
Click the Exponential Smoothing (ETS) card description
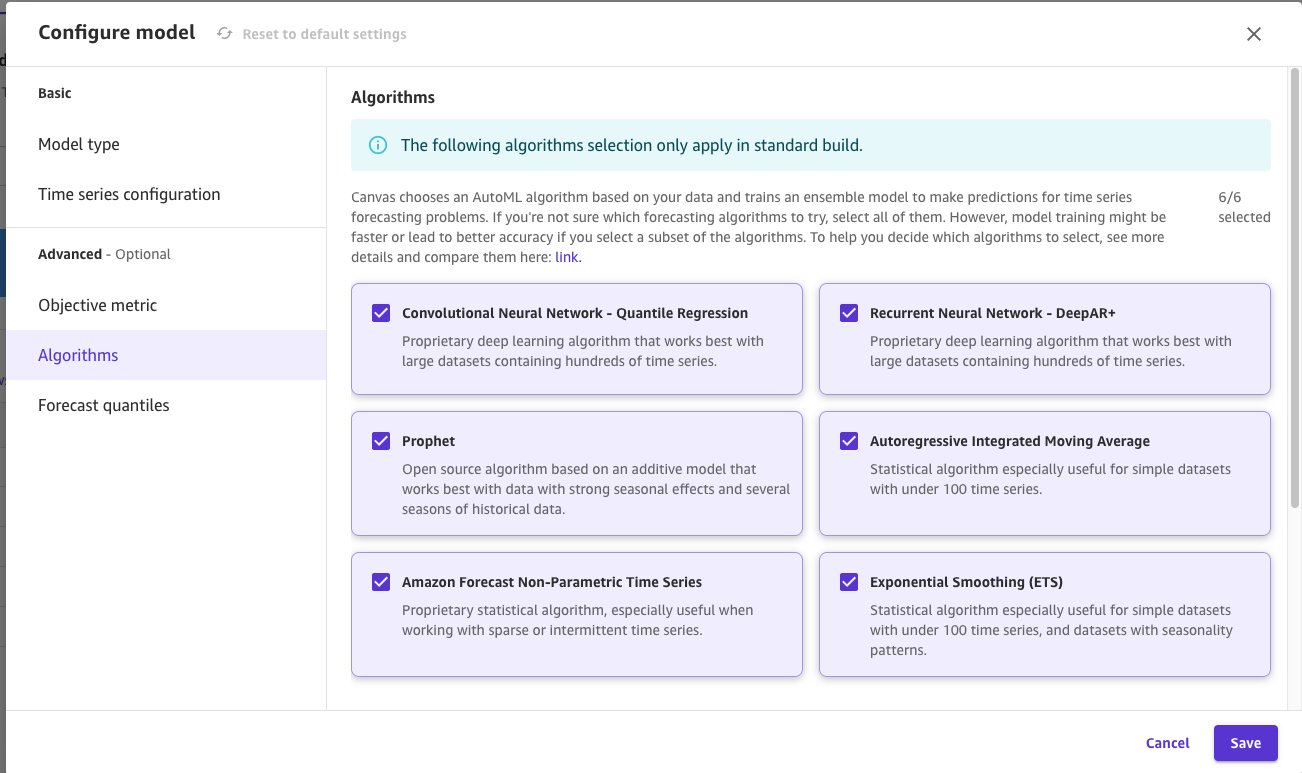[x=1052, y=630]
